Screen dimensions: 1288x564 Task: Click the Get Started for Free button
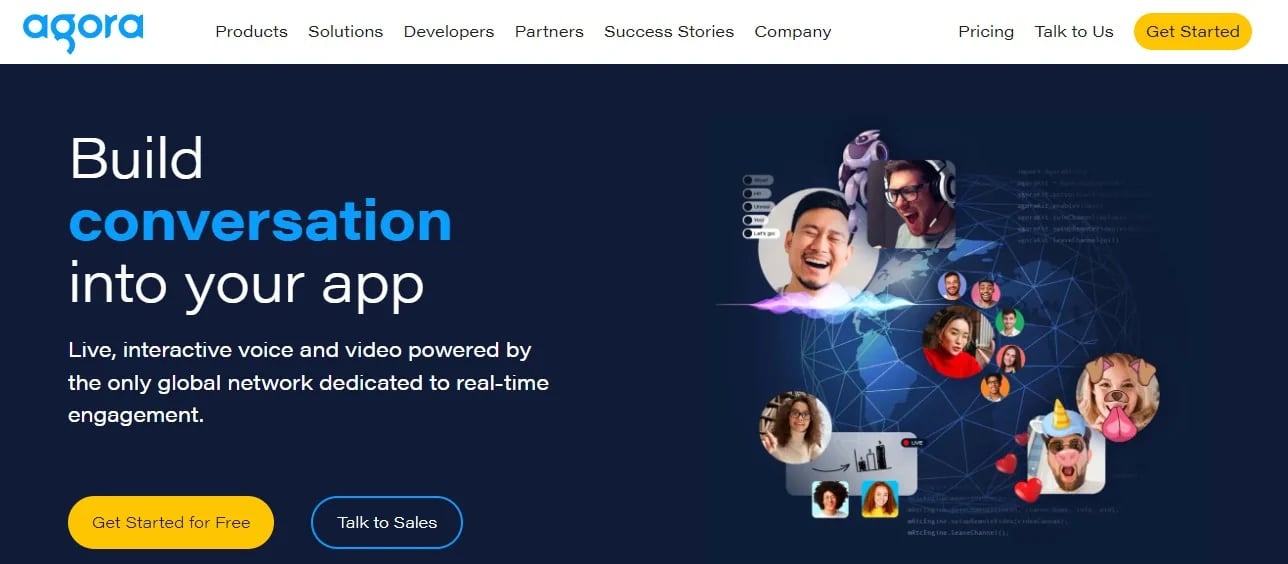pyautogui.click(x=171, y=522)
